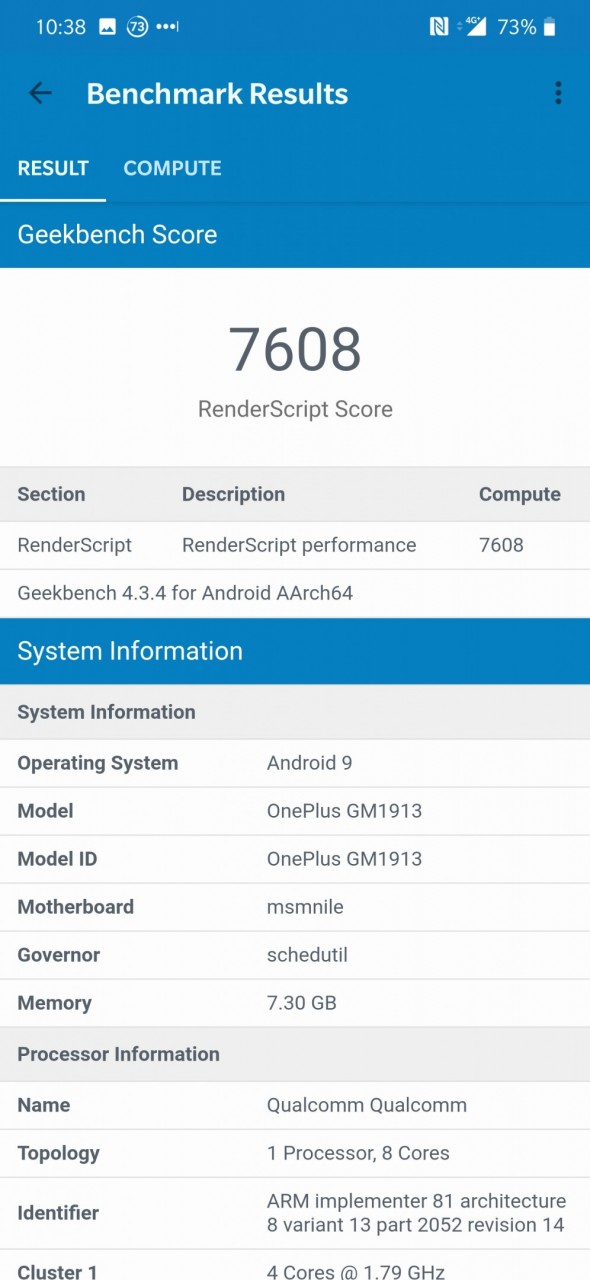
Task: Tap the Memory 7.30 GB row
Action: (x=295, y=1003)
